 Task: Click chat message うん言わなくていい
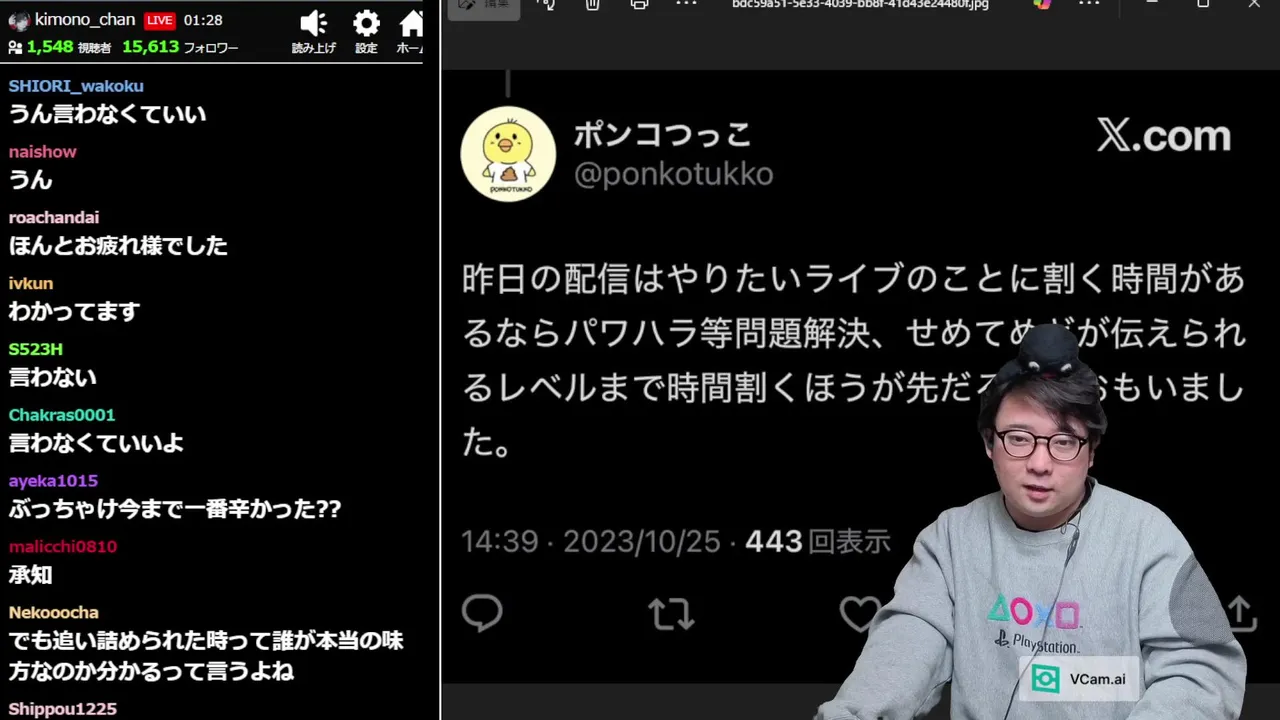click(107, 114)
